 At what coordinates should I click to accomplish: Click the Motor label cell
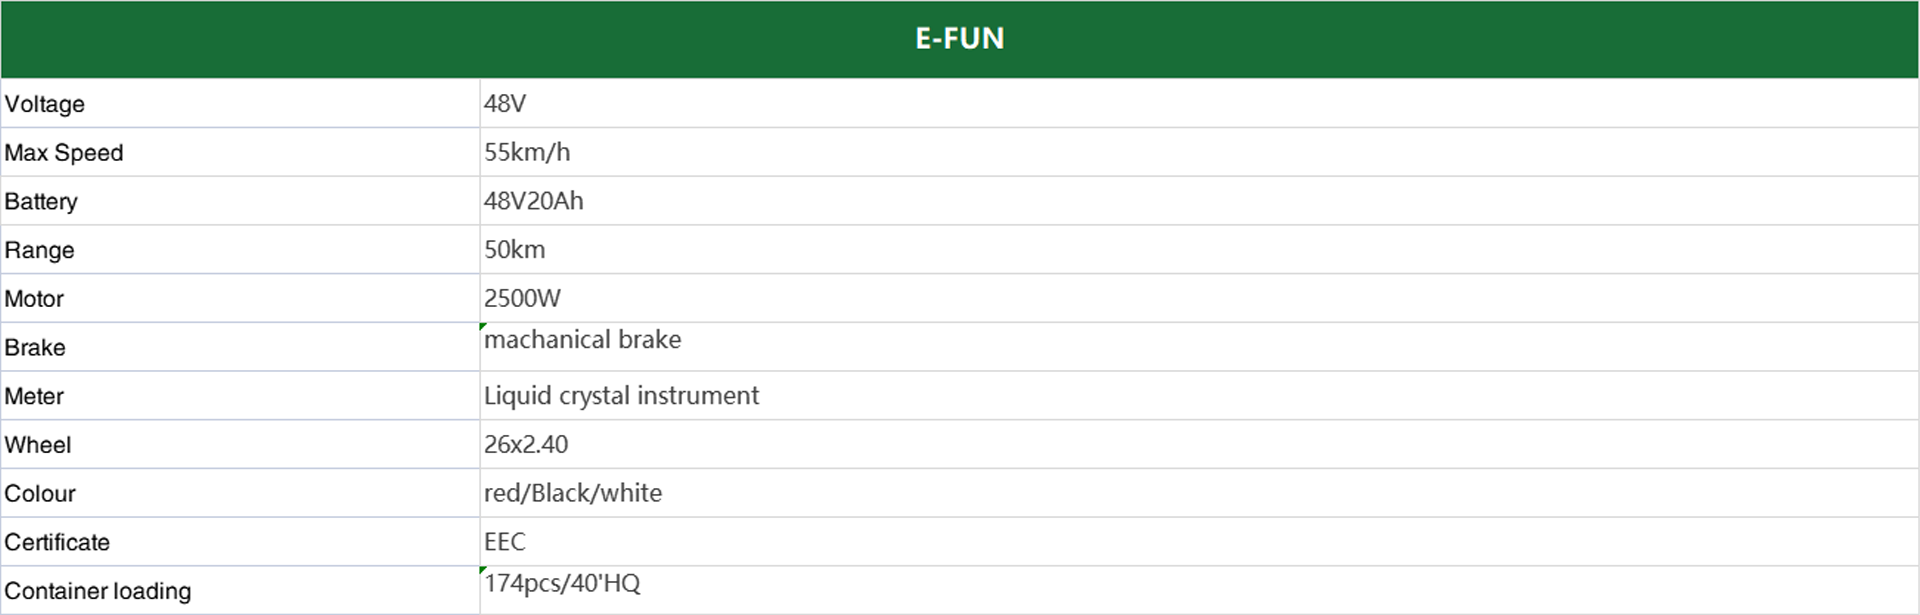click(240, 298)
